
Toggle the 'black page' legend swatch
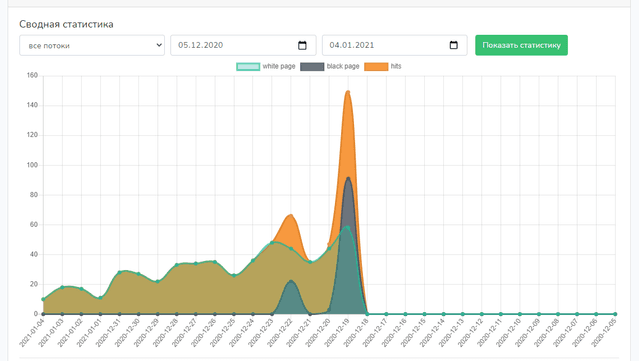[x=312, y=66]
